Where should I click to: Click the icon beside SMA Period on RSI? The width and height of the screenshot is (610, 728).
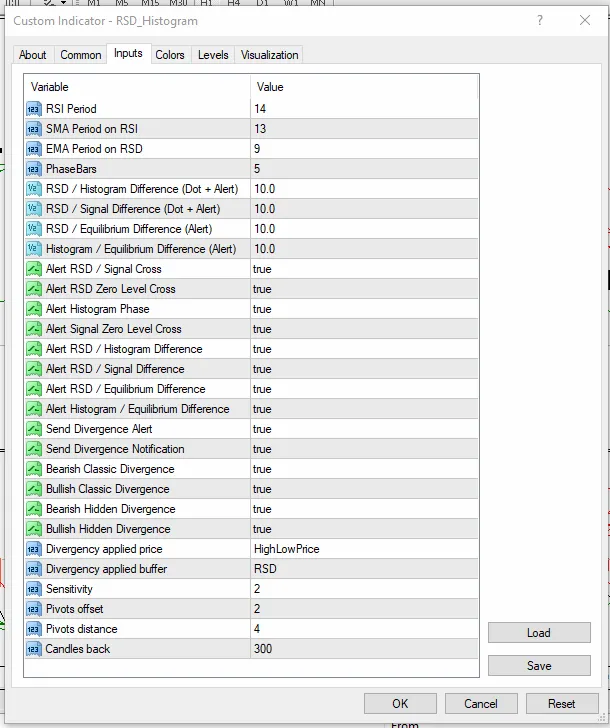click(x=34, y=129)
